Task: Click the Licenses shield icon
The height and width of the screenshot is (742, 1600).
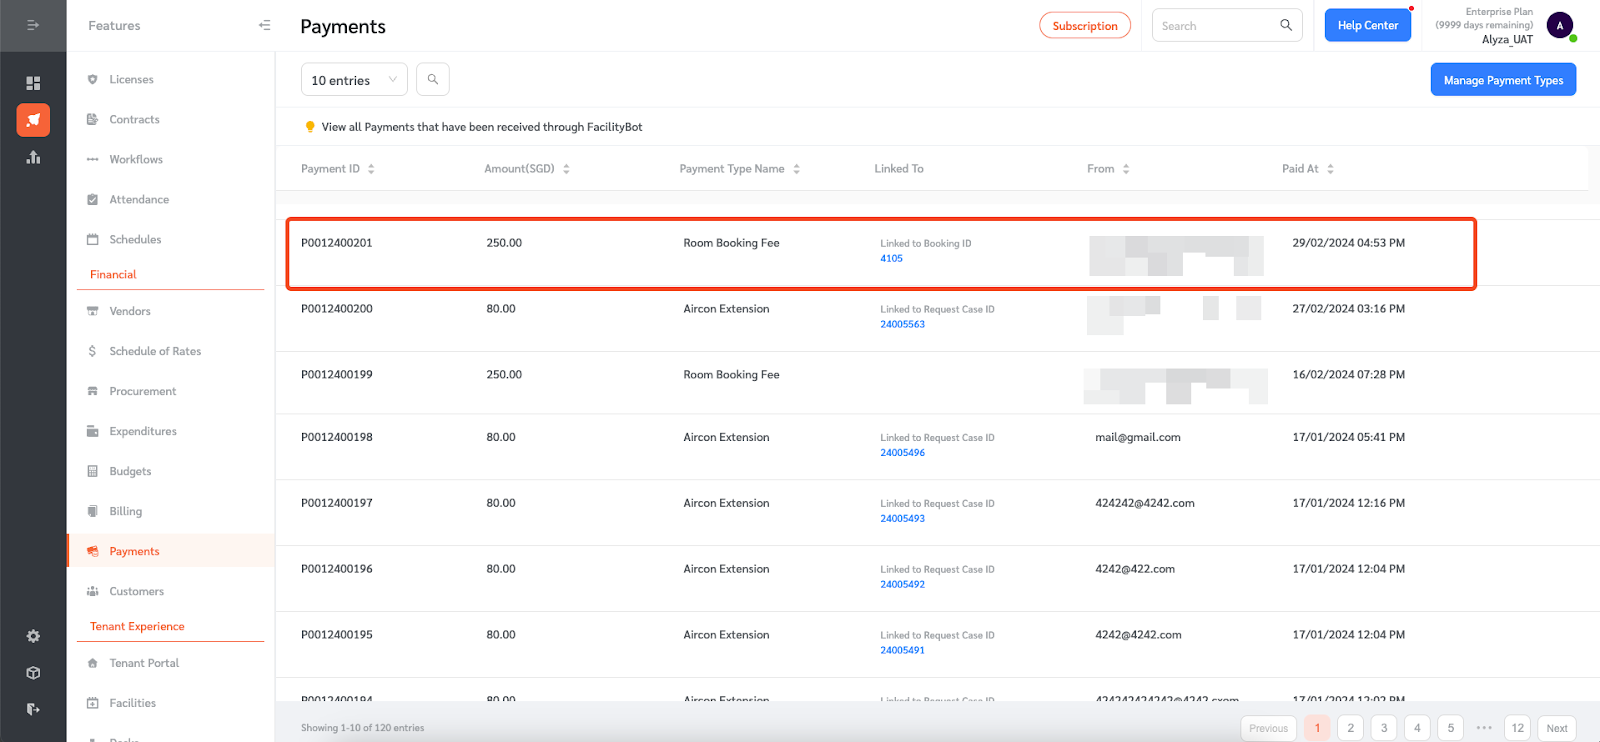Action: pos(93,79)
